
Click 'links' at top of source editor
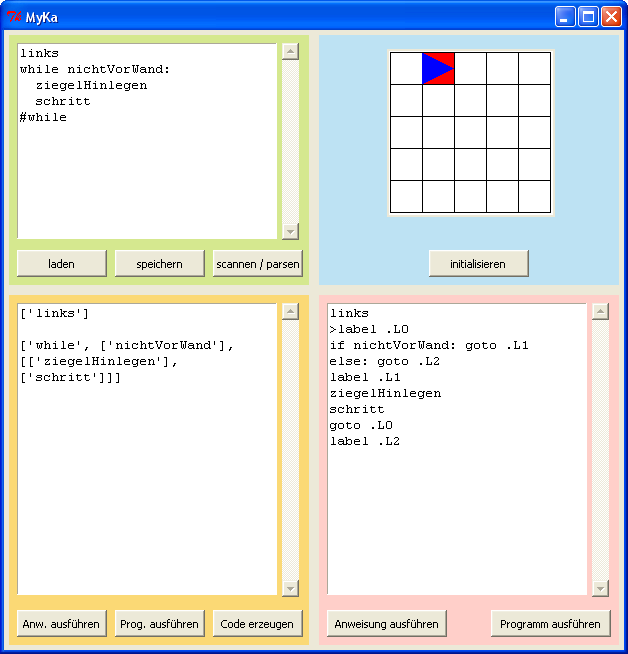pyautogui.click(x=39, y=53)
